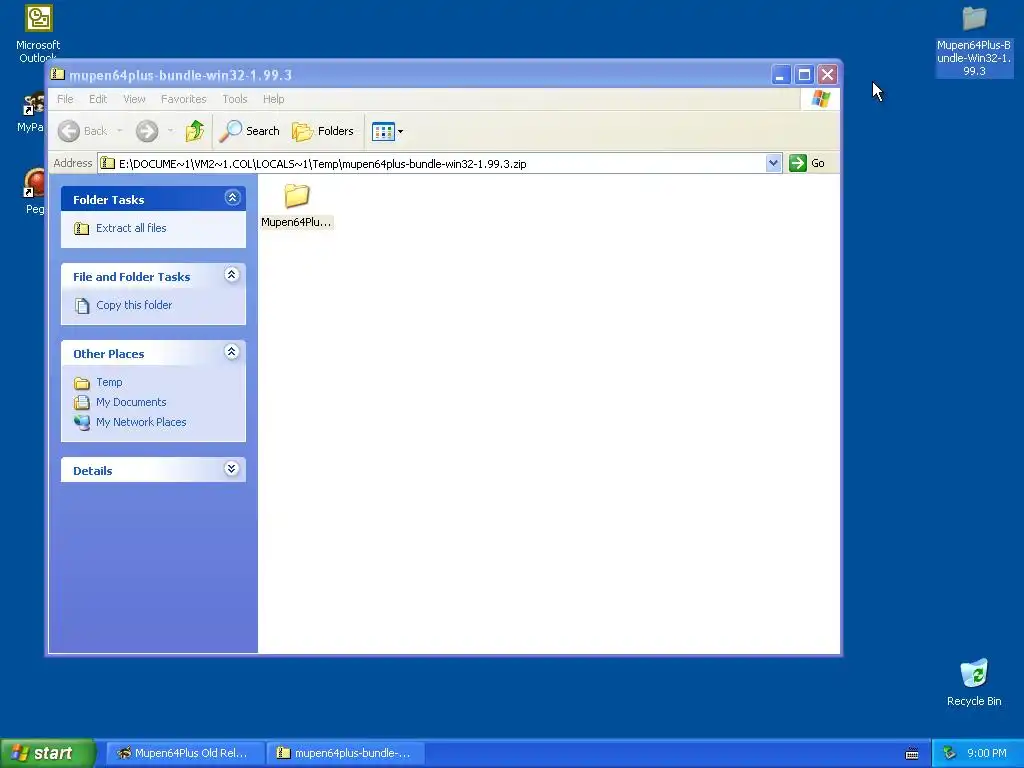Viewport: 1024px width, 768px height.
Task: Open Temp under Other Places
Action: coord(109,382)
